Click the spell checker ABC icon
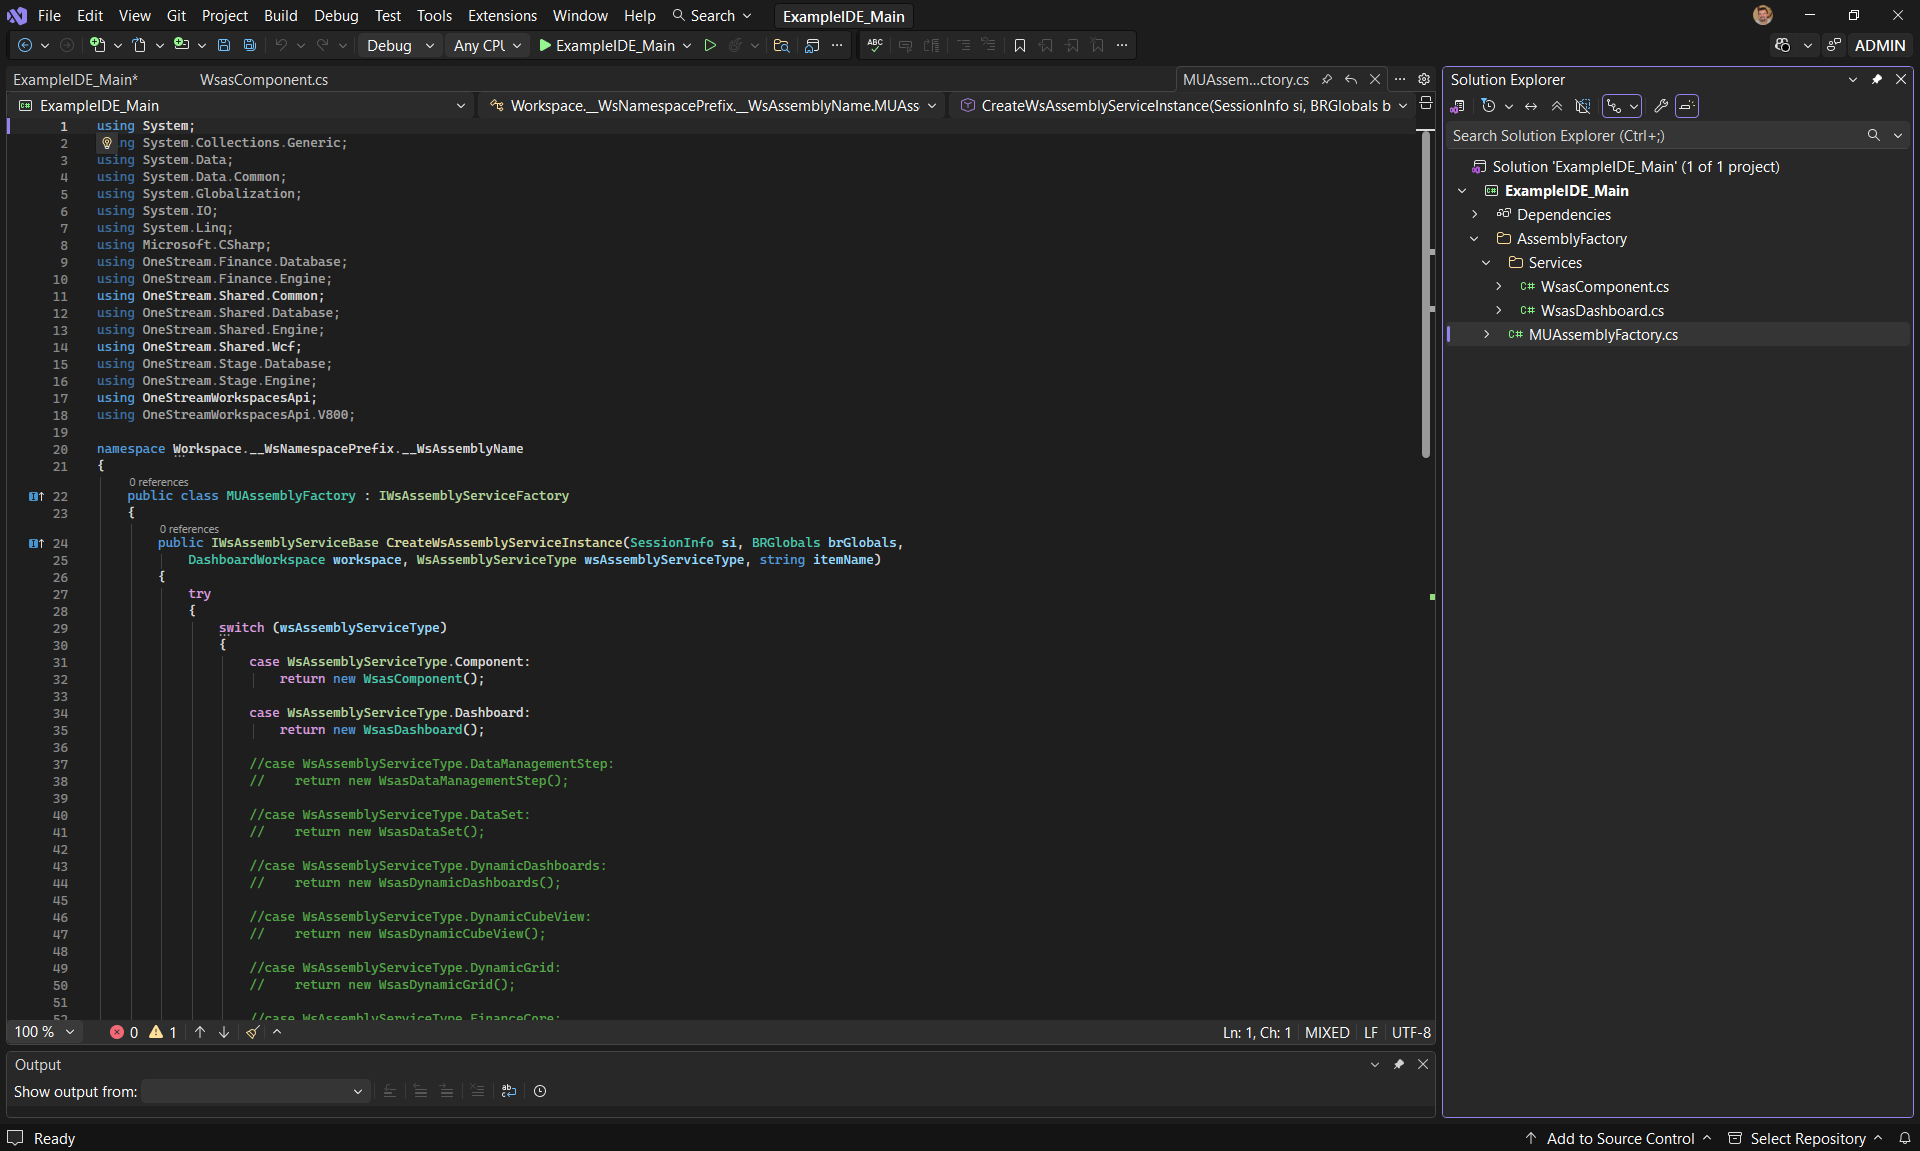The height and width of the screenshot is (1151, 1920). pyautogui.click(x=875, y=45)
